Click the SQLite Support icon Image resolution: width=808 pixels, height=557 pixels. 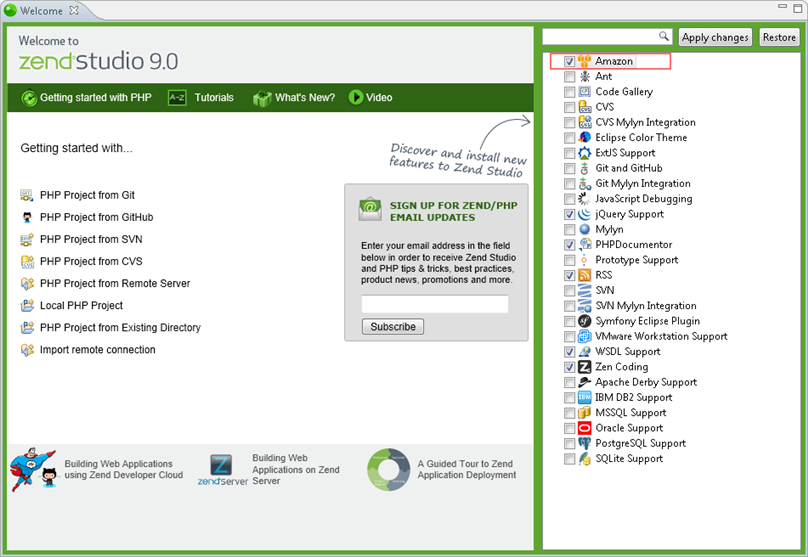pos(584,459)
